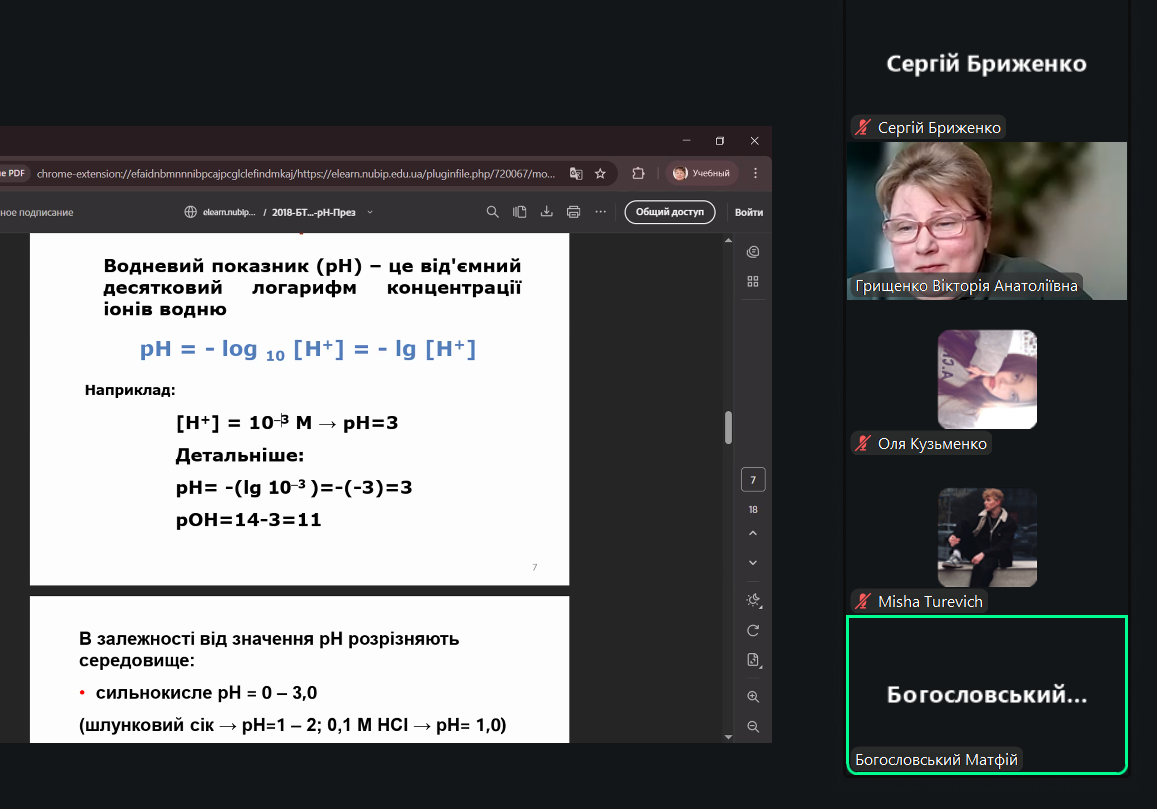Click muted microphone icon of Misha Turevich
1157x809 pixels.
pos(863,602)
